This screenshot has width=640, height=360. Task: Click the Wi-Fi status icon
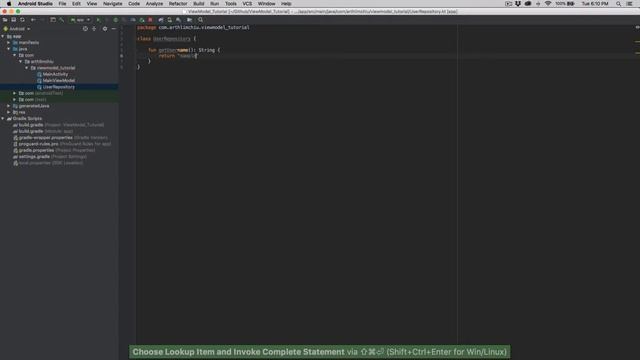click(x=548, y=4)
